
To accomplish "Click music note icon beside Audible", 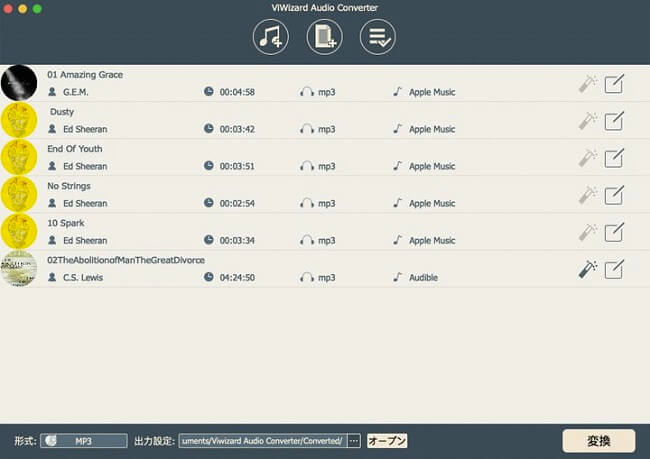I will point(398,277).
